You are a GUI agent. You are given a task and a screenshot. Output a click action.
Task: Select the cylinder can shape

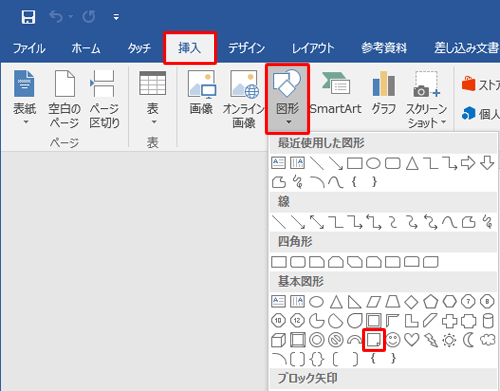tap(488, 321)
